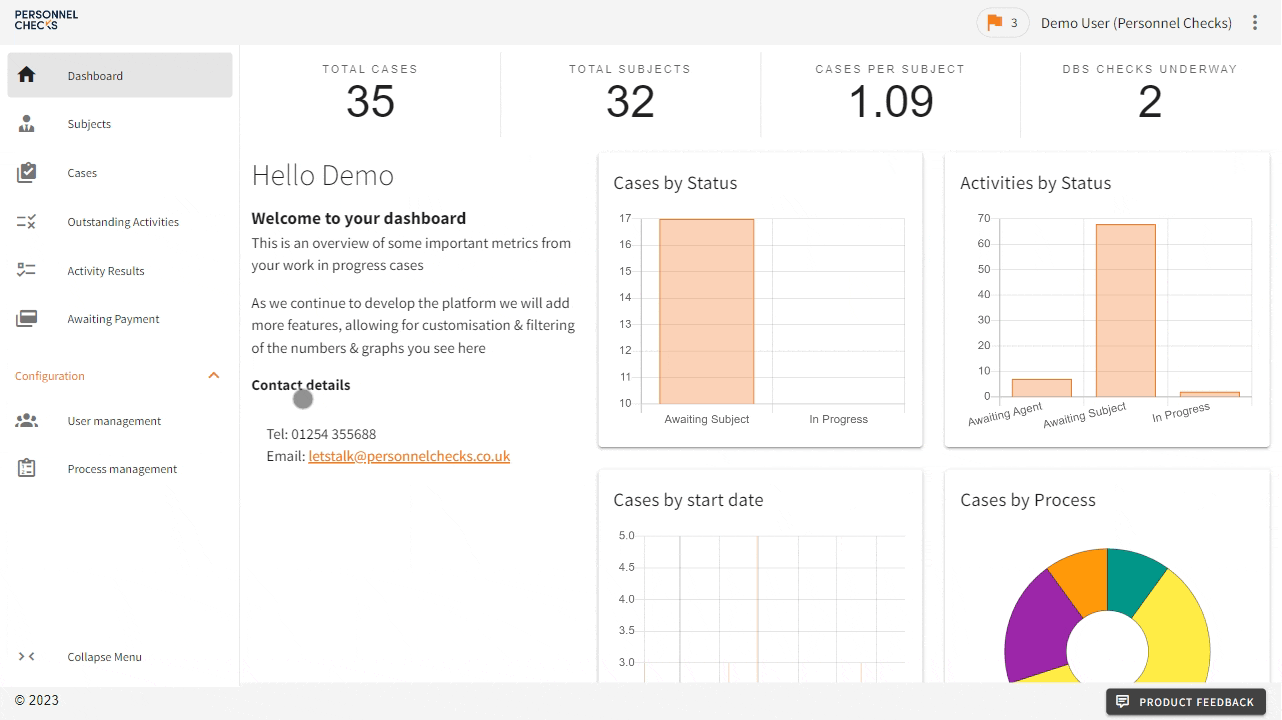Image resolution: width=1282 pixels, height=720 pixels.
Task: Collapse the Configuration section chevron
Action: [x=213, y=376]
